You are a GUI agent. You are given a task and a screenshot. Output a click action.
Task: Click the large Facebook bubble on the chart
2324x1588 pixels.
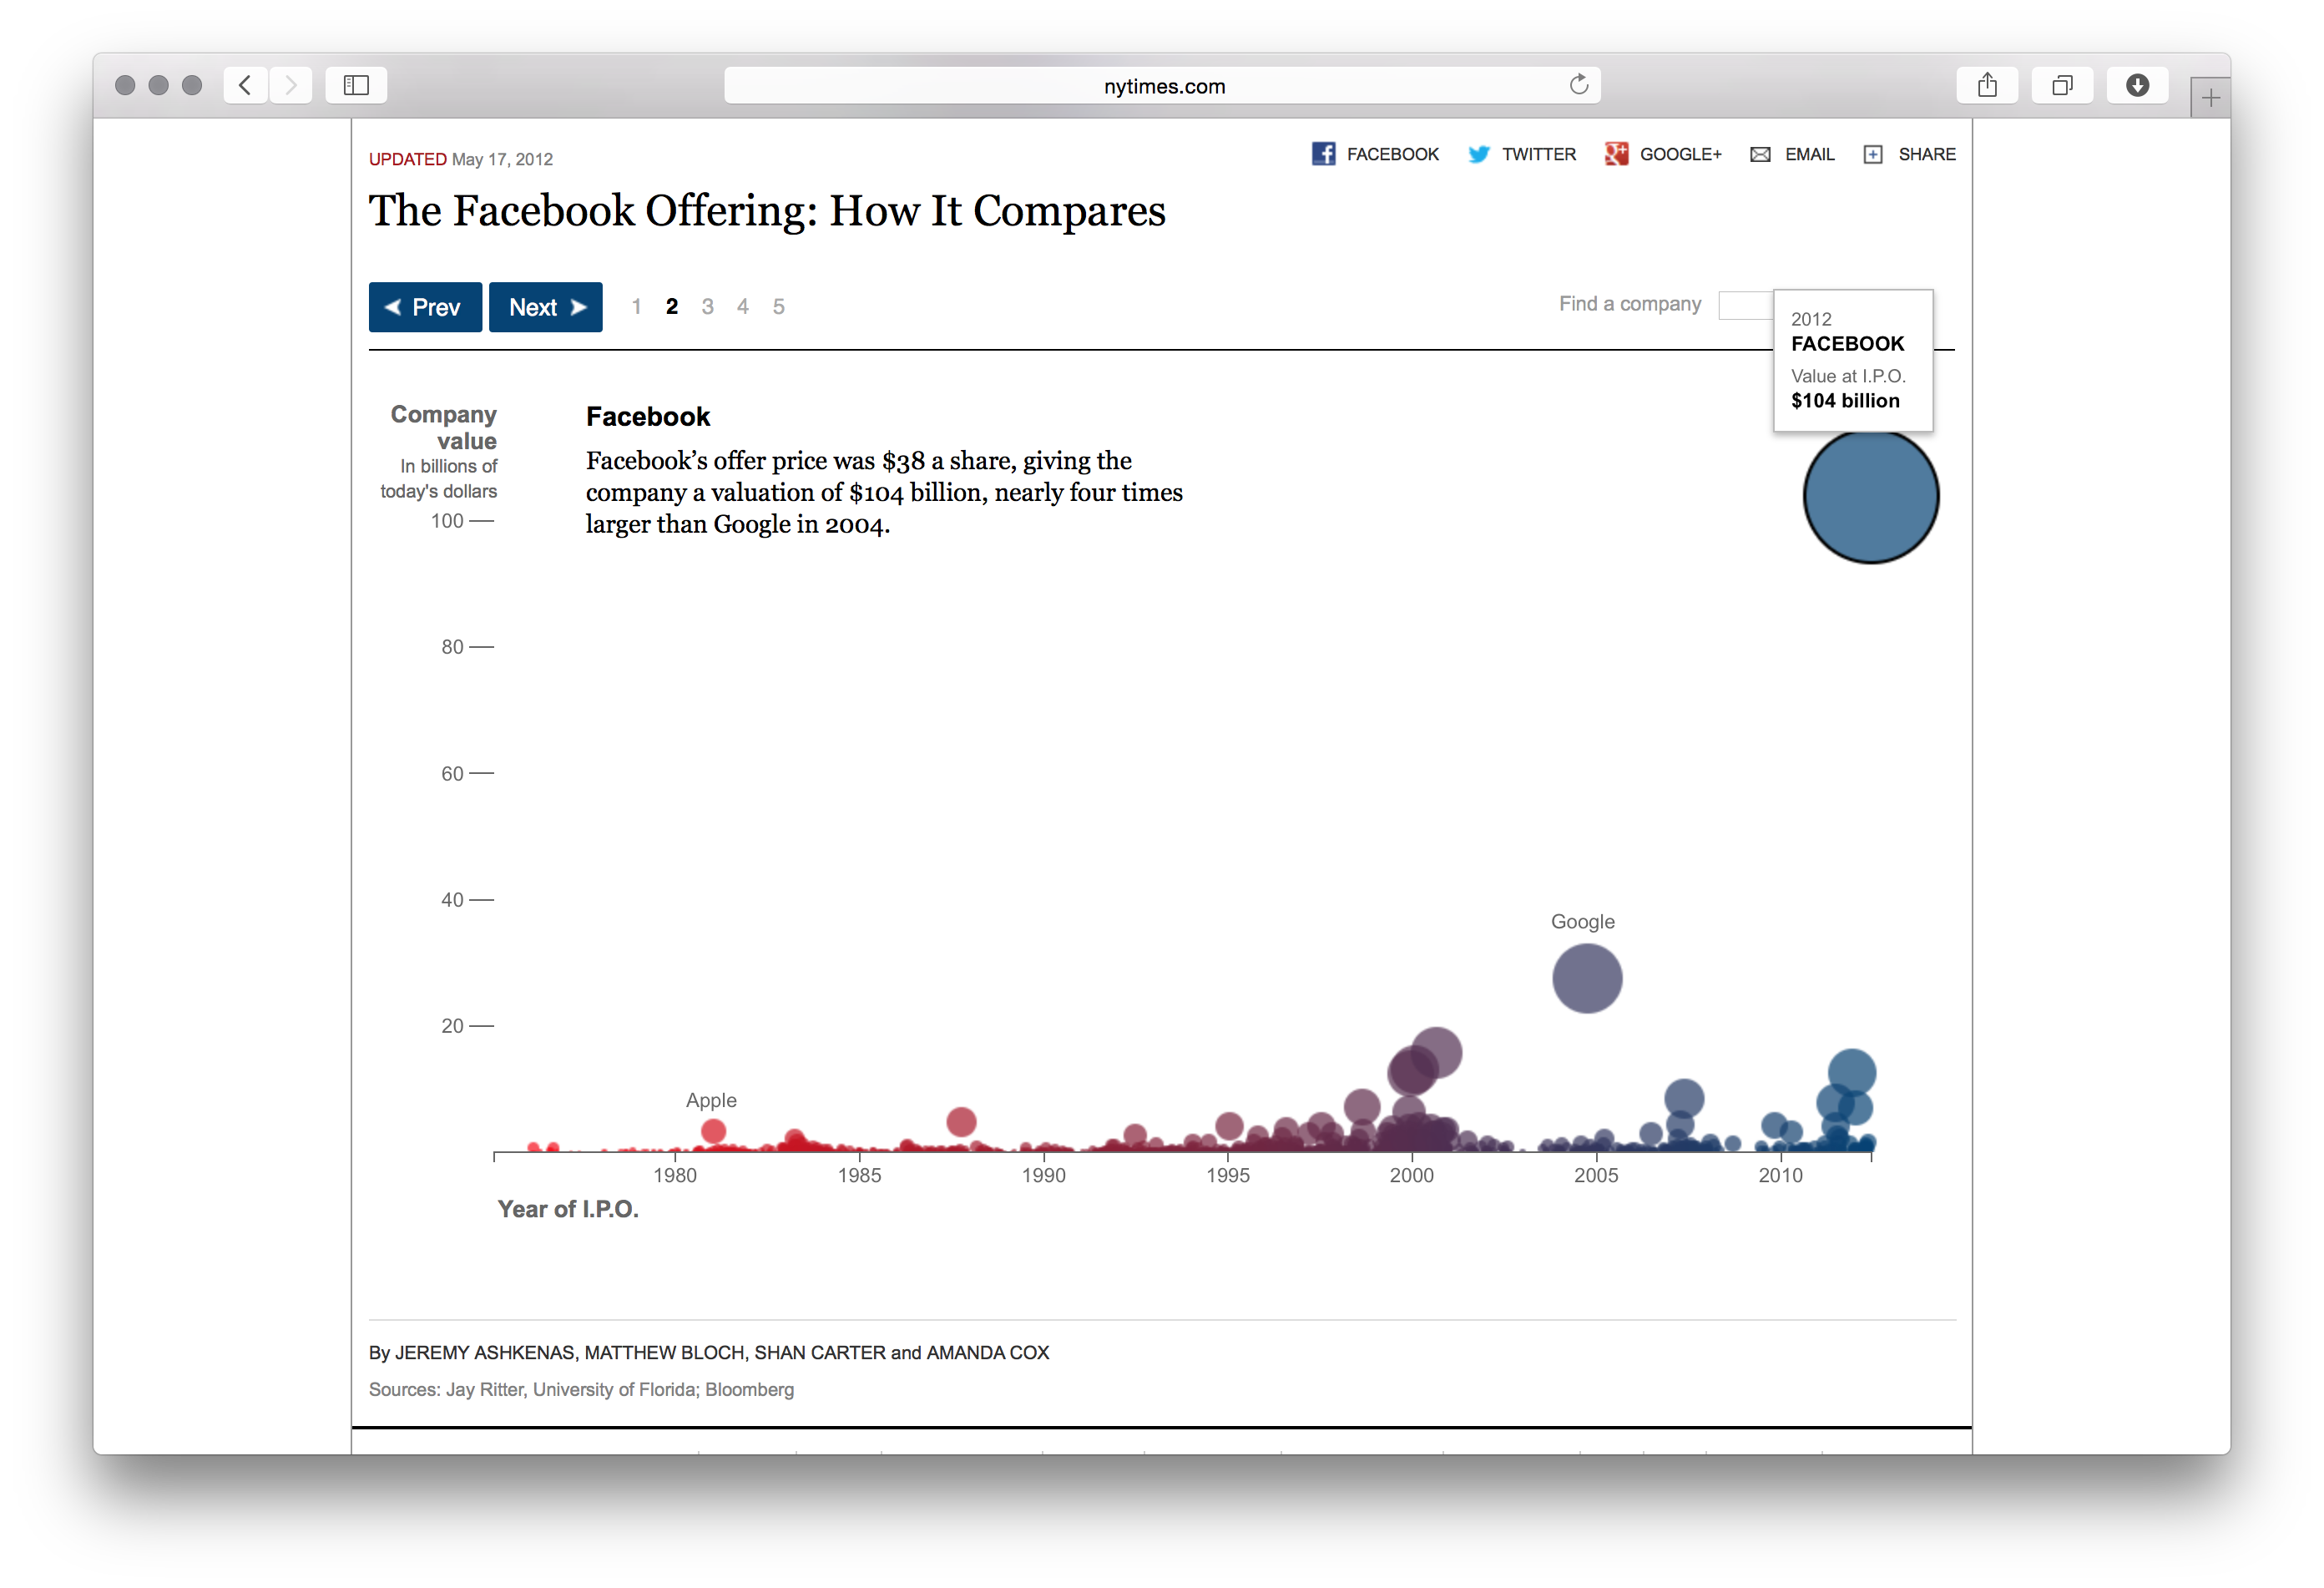1871,495
